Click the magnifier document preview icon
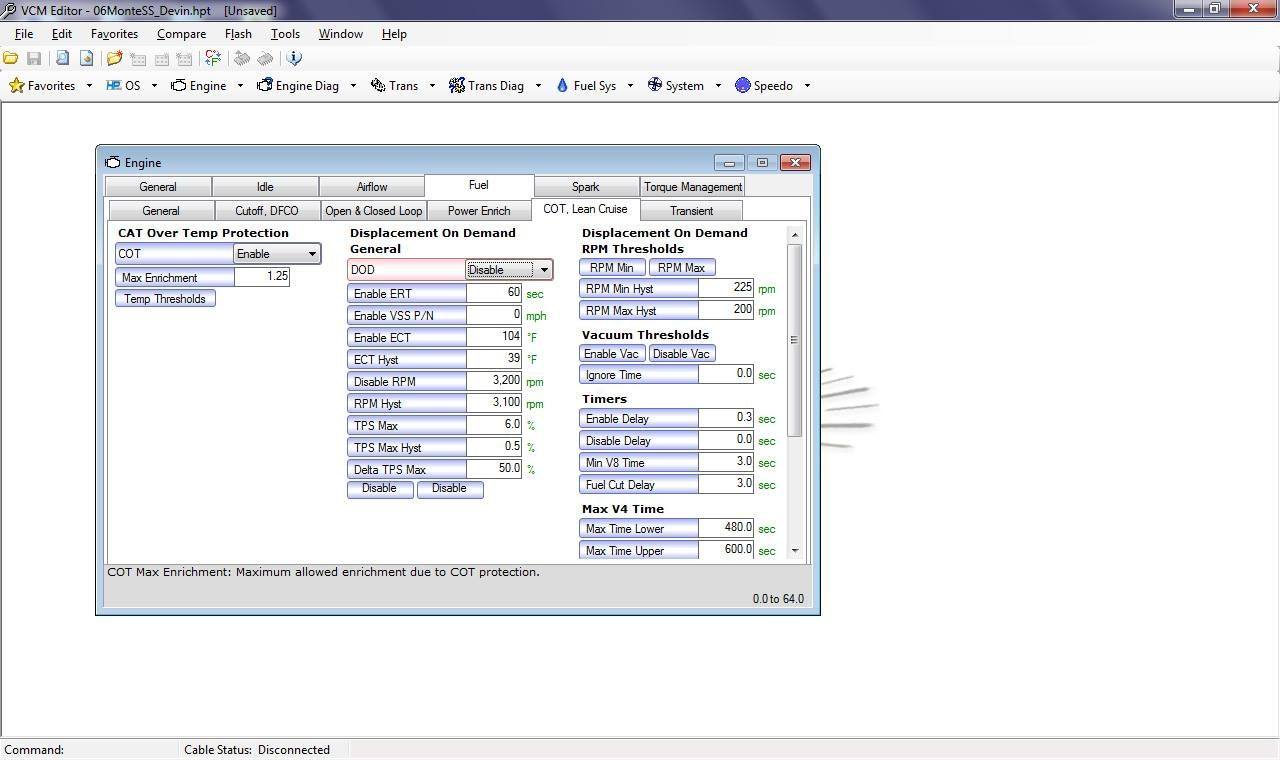This screenshot has height=760, width=1280. [62, 58]
